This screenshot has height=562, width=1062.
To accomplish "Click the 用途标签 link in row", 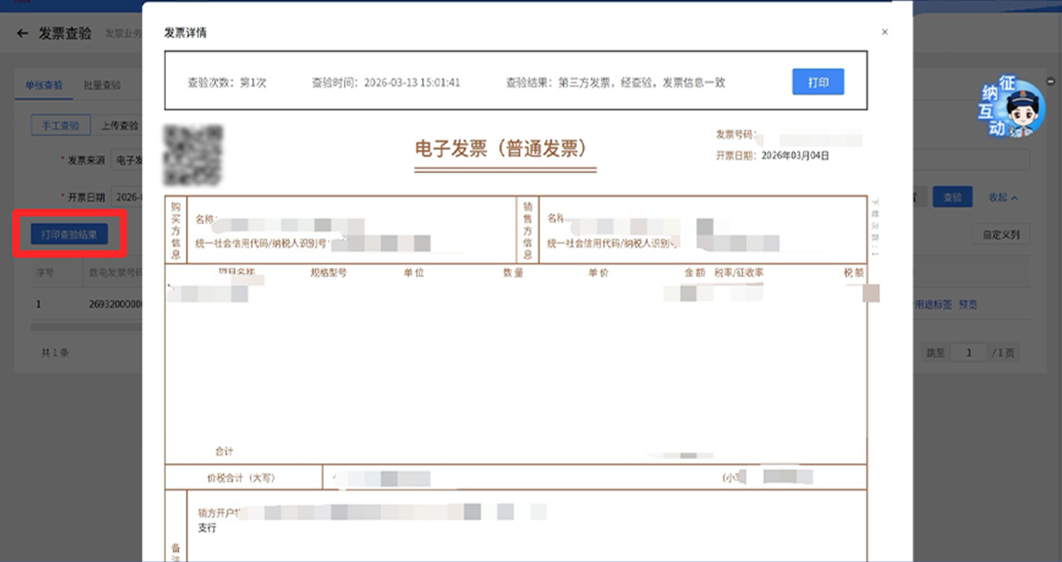I will 933,305.
